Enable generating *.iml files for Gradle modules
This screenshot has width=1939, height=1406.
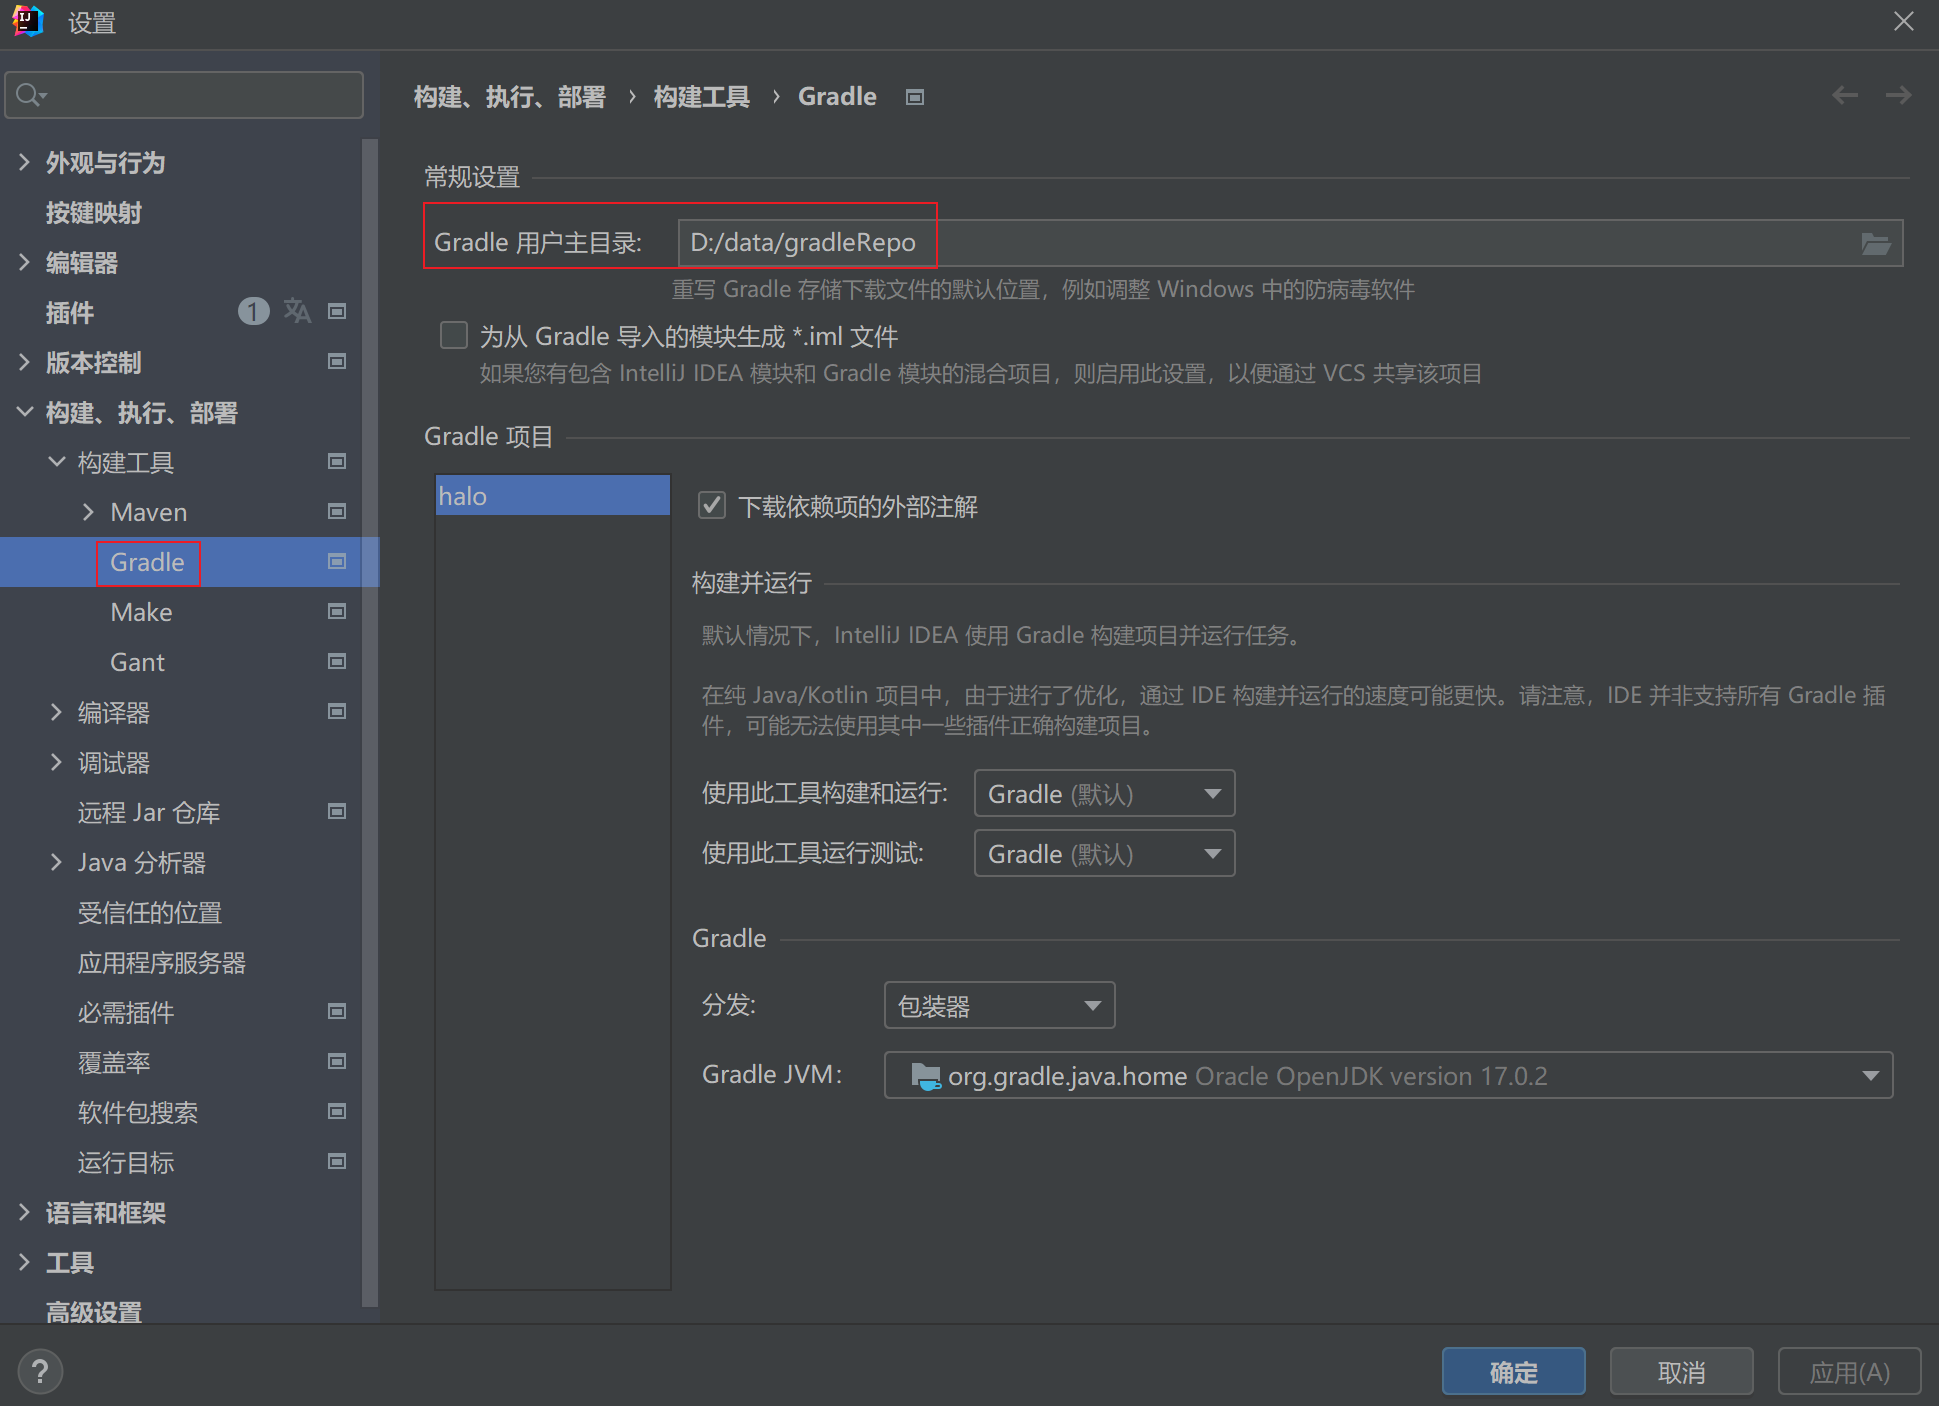pos(454,335)
